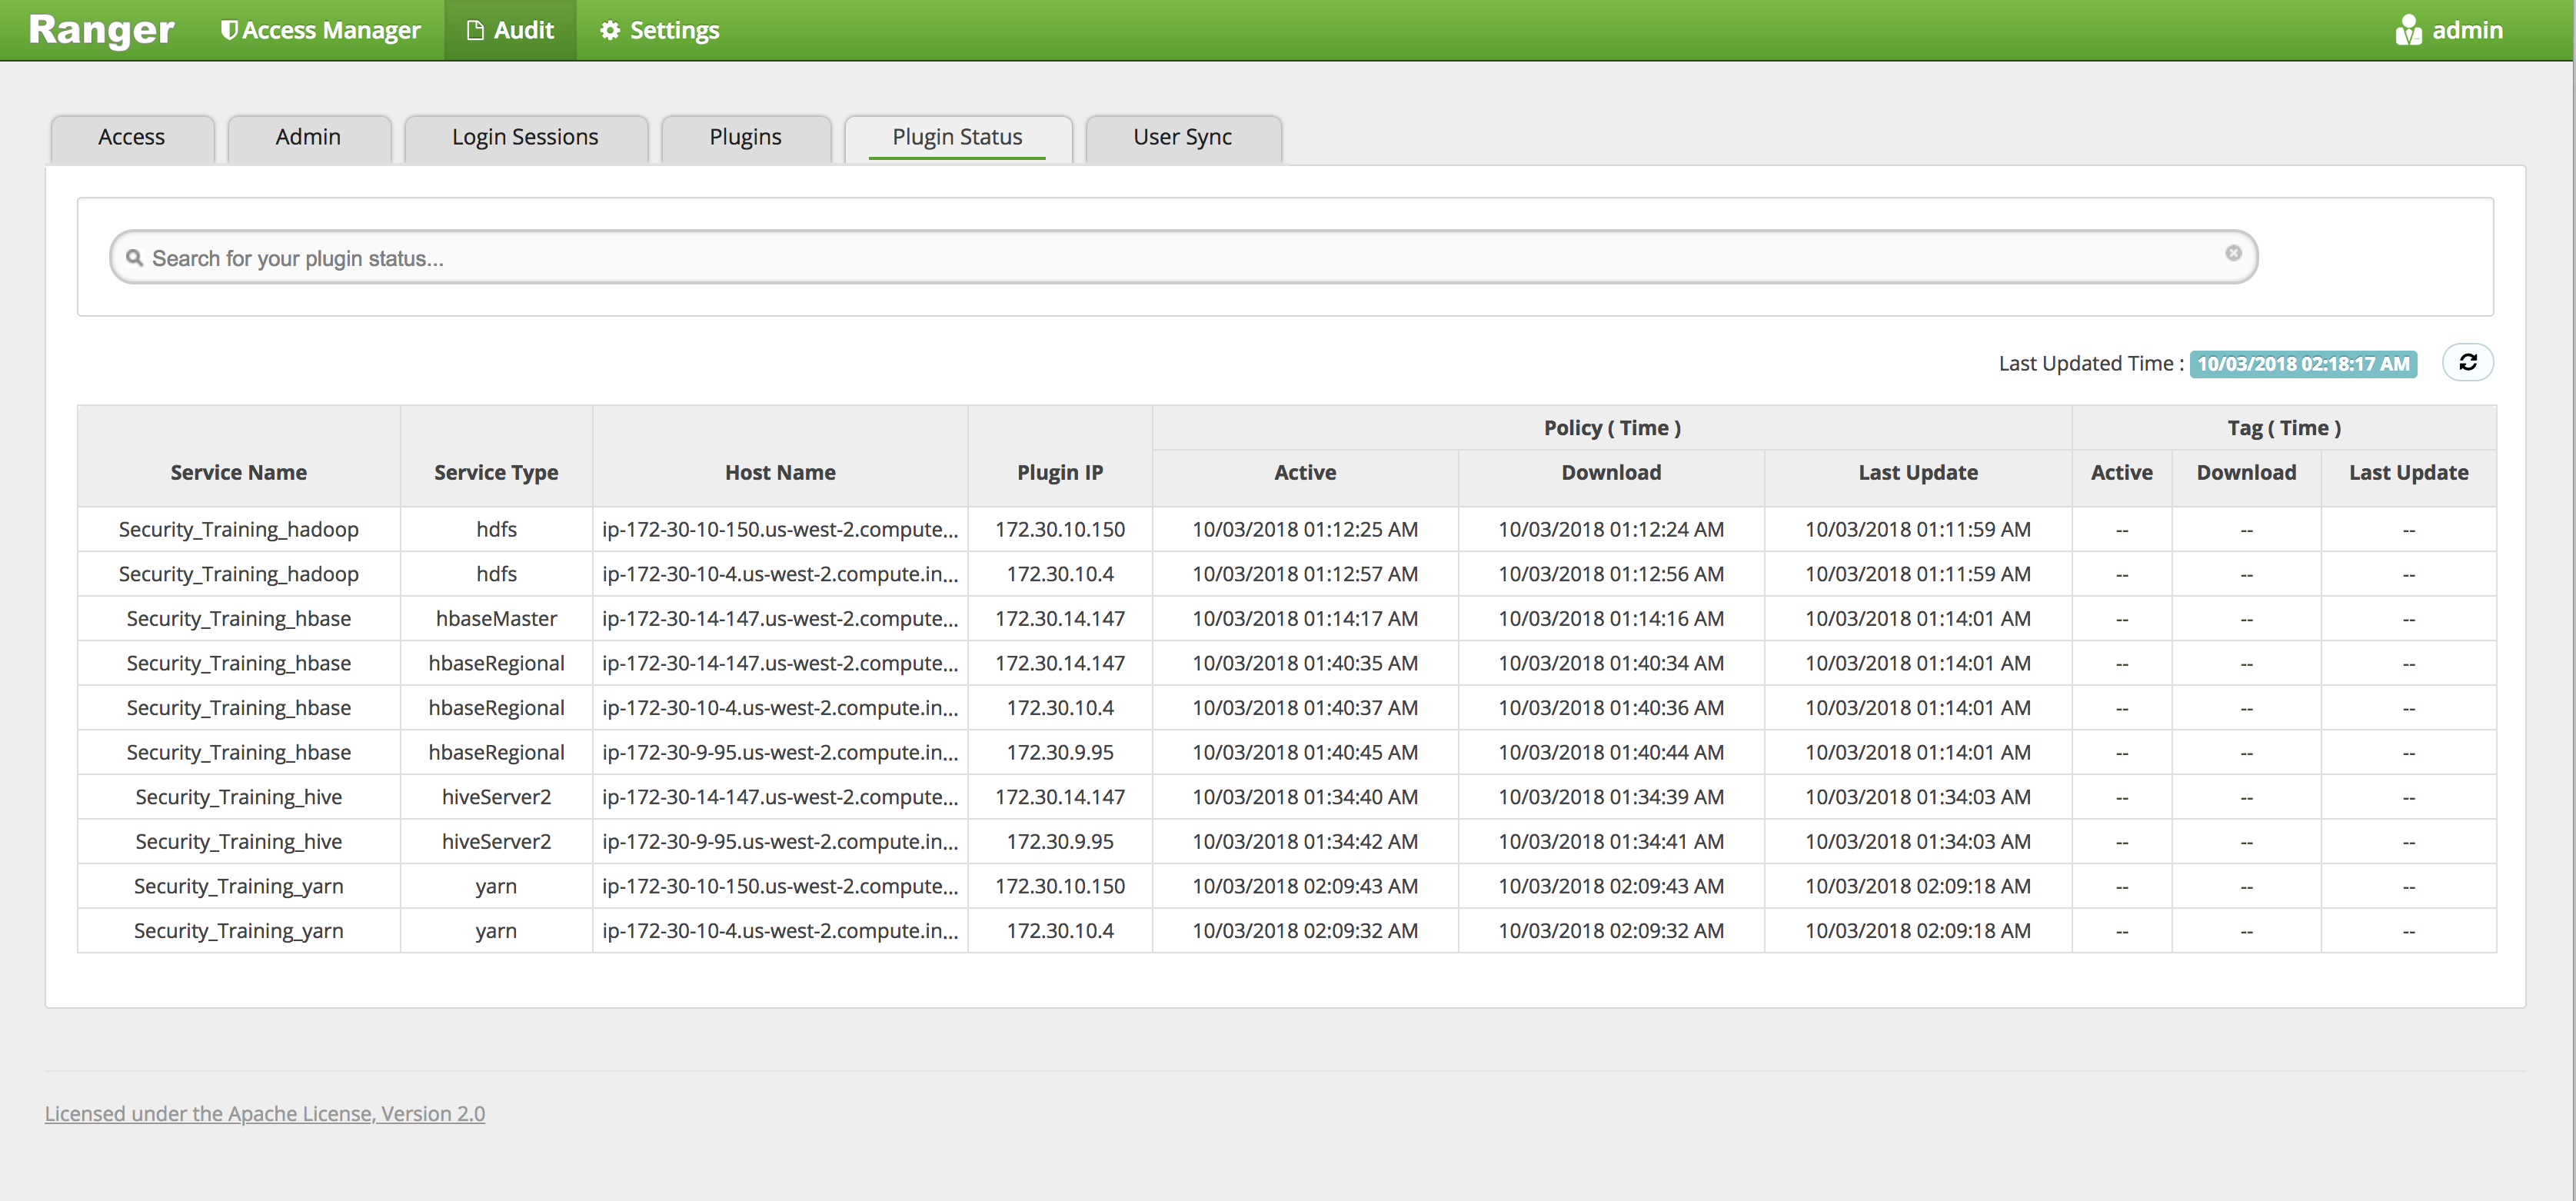Open Settings with the gear icon
The height and width of the screenshot is (1201, 2576).
[x=609, y=30]
